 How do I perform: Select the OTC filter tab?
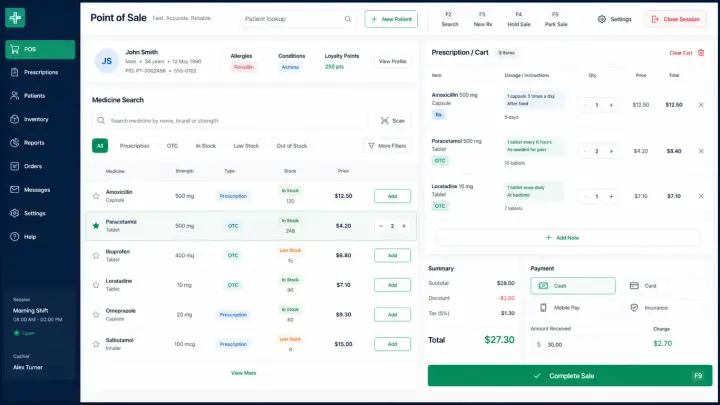(172, 146)
